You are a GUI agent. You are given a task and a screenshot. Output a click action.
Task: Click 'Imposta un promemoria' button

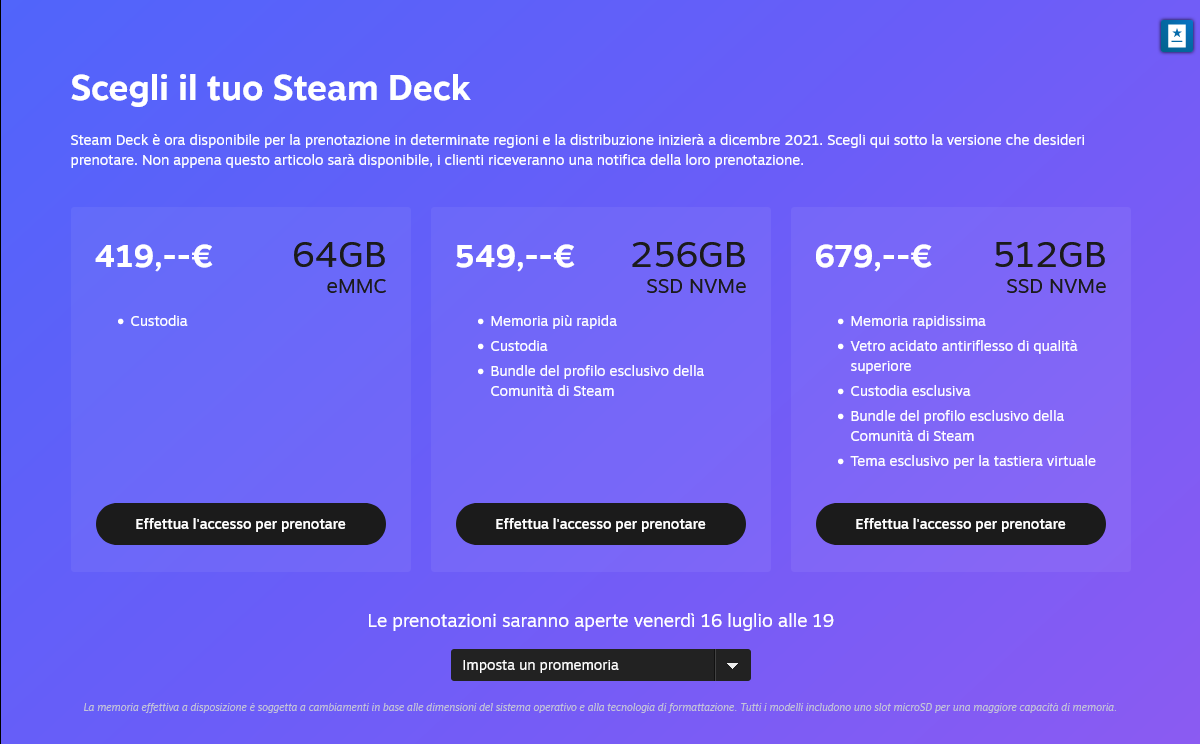(x=583, y=665)
